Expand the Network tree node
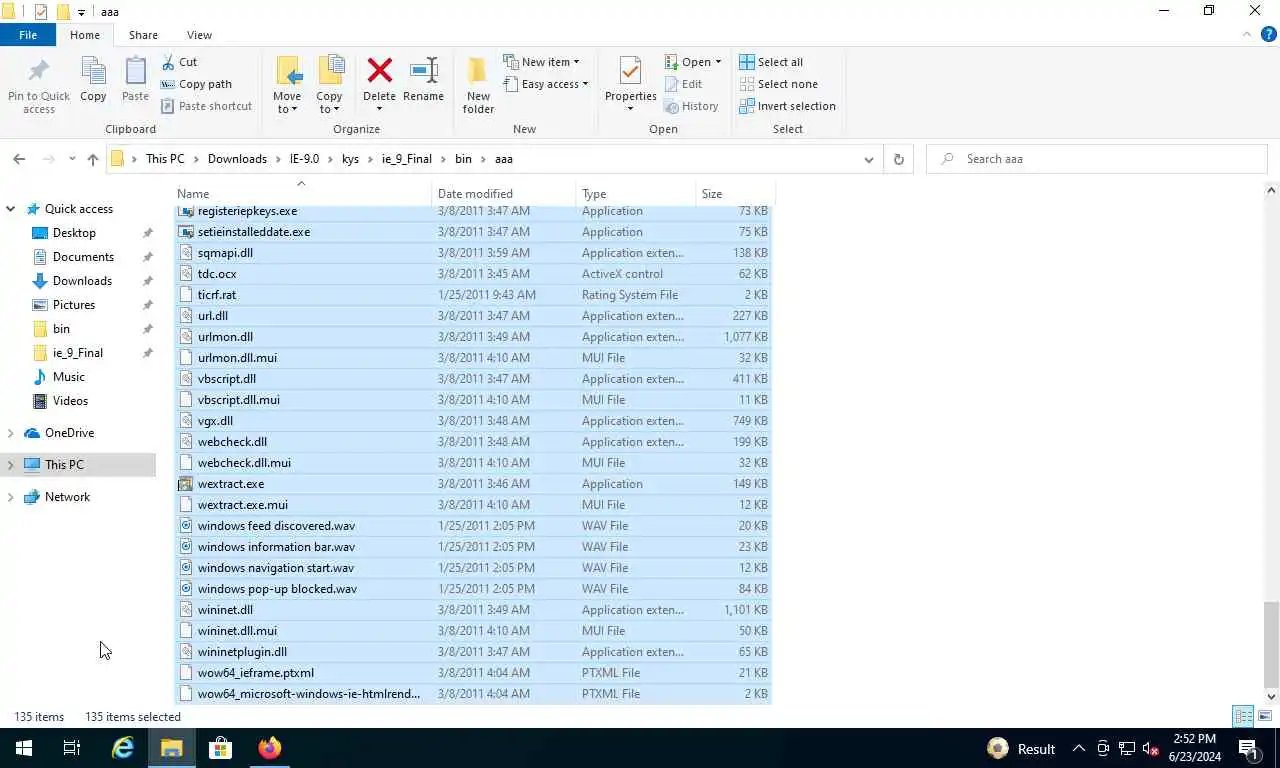The image size is (1280, 768). [10, 497]
